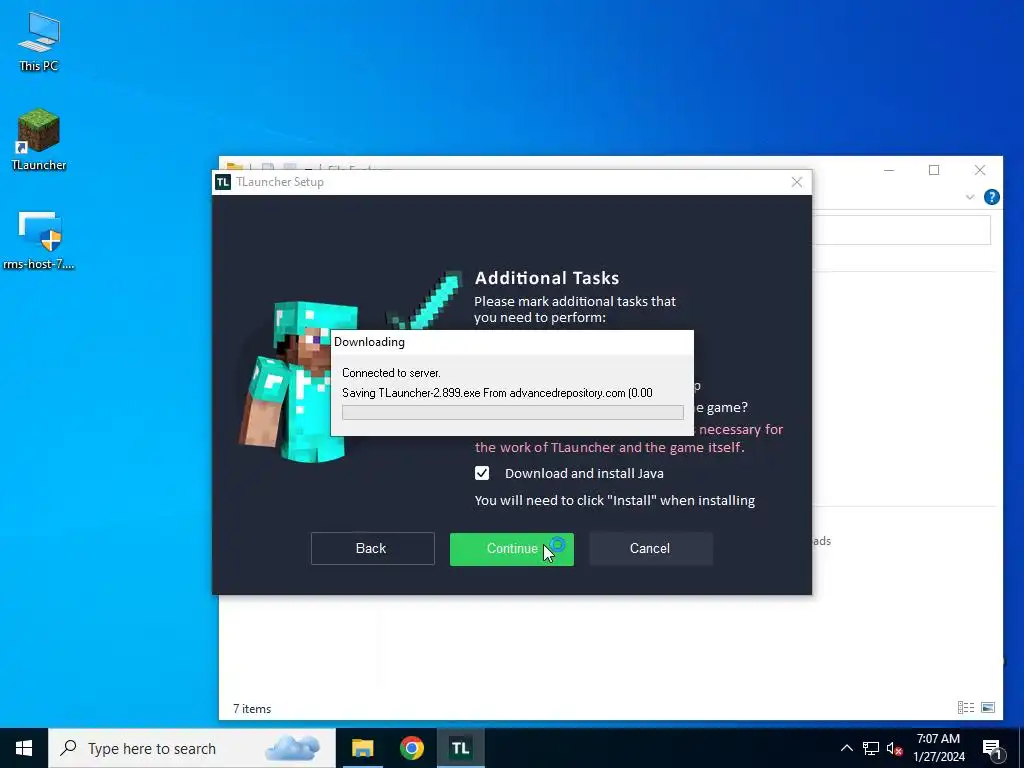Click the Back button
Image resolution: width=1024 pixels, height=768 pixels.
pyautogui.click(x=372, y=549)
